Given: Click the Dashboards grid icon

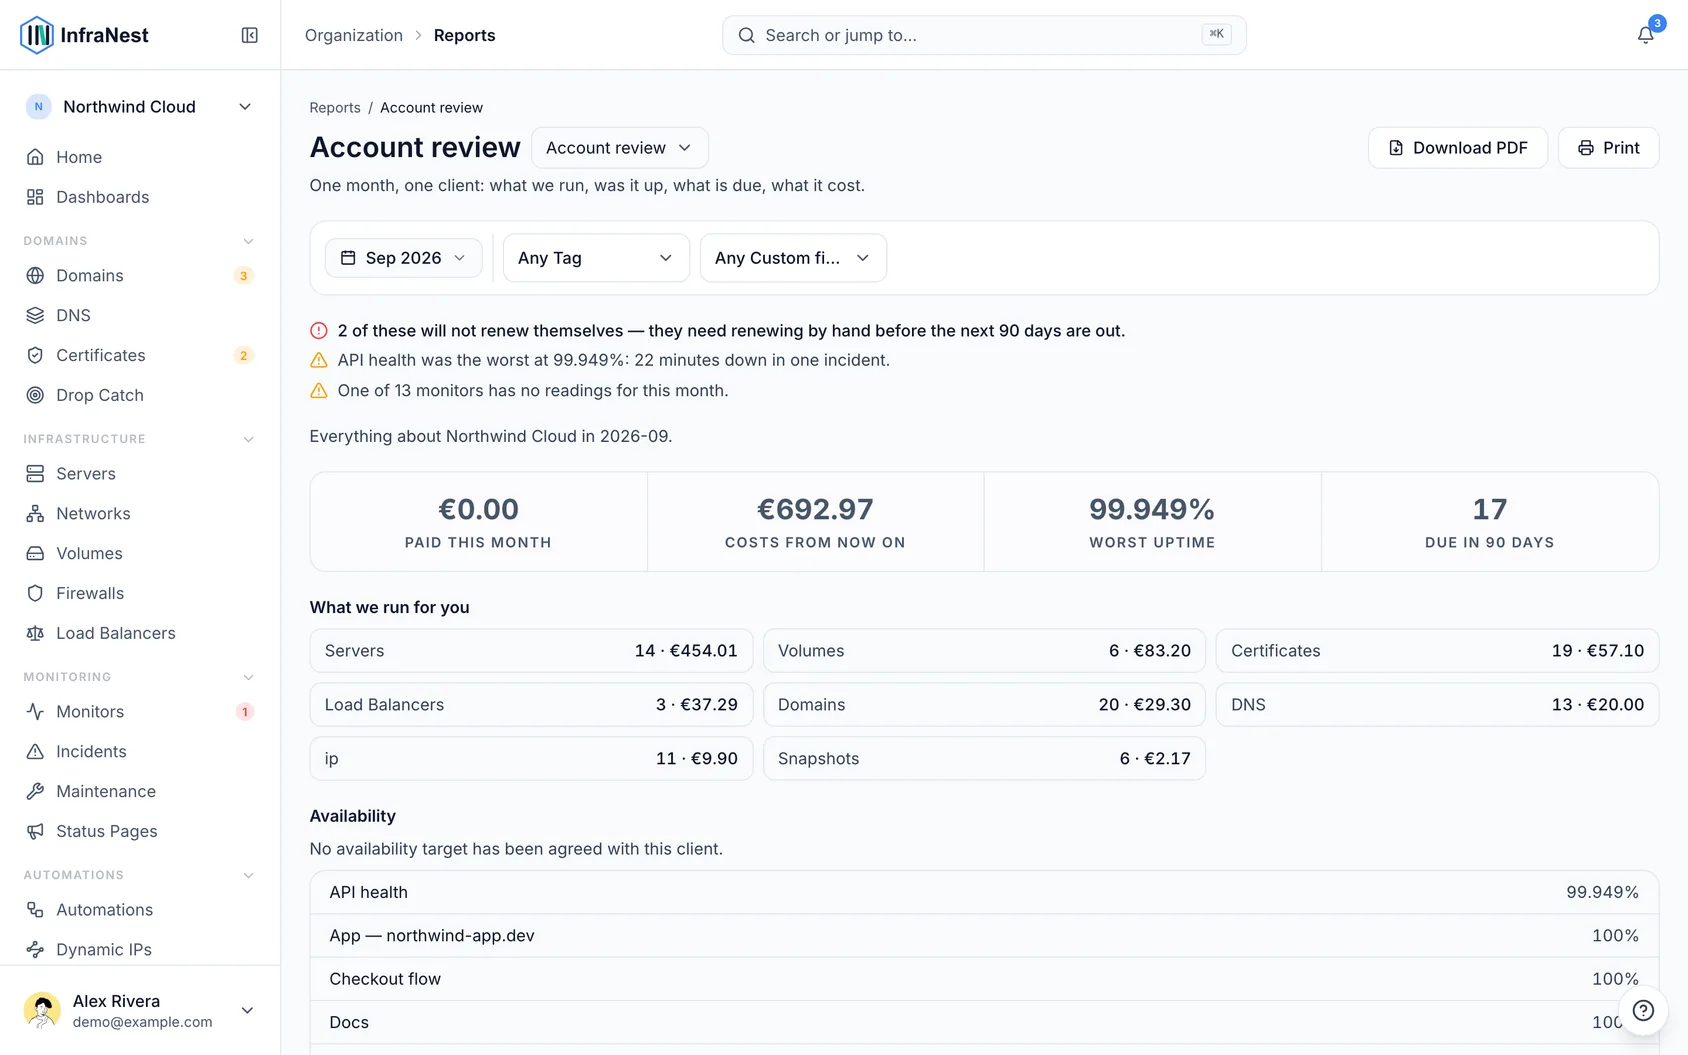Looking at the screenshot, I should 35,197.
